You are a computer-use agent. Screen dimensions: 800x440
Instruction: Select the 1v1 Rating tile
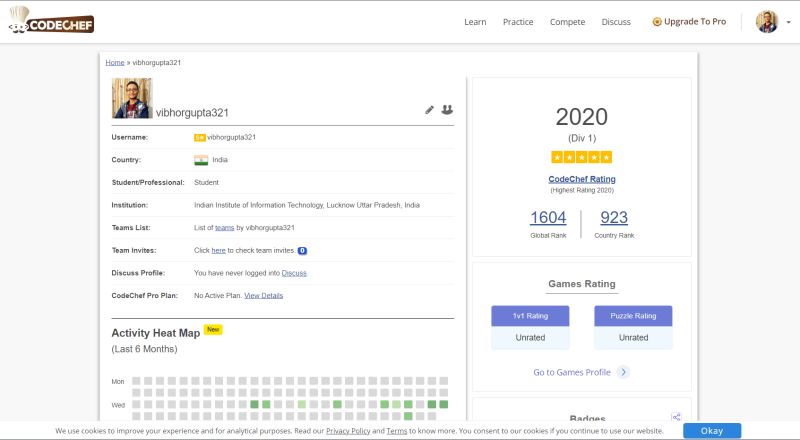(x=530, y=316)
